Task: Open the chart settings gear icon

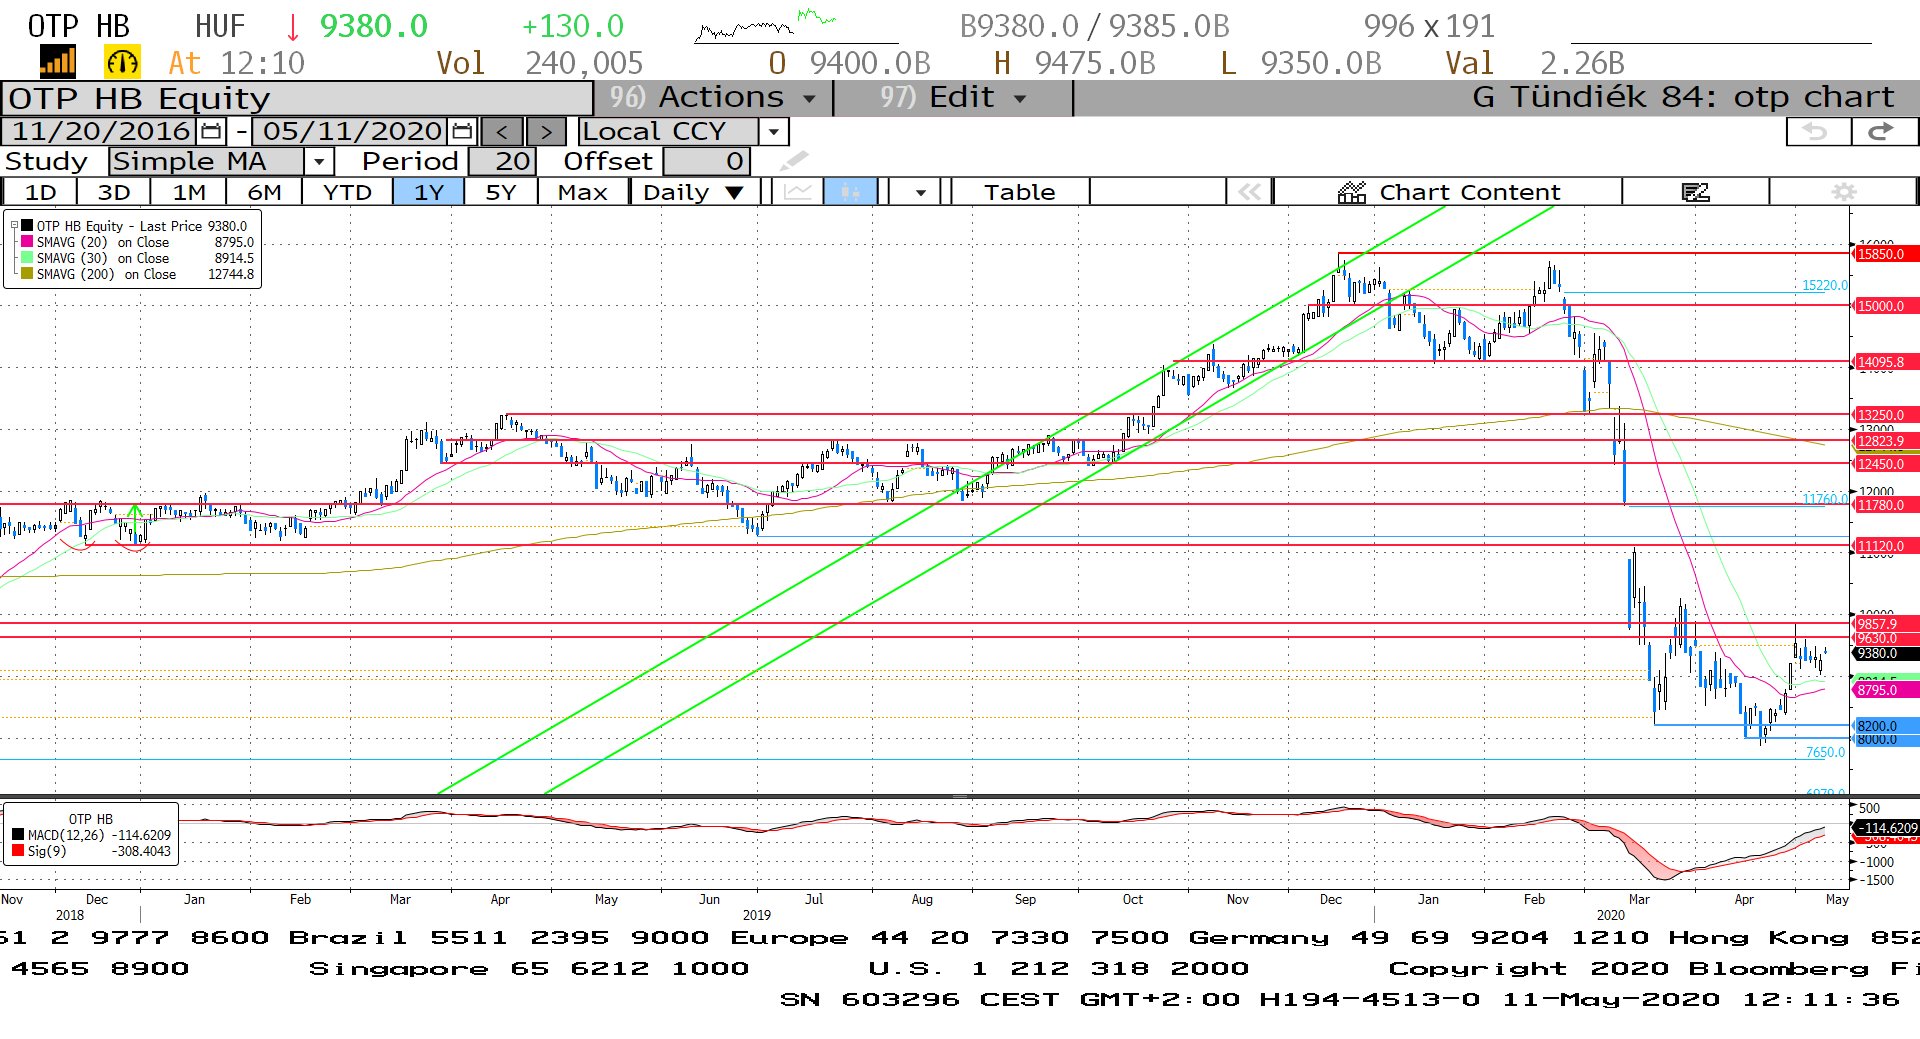Action: [1844, 192]
